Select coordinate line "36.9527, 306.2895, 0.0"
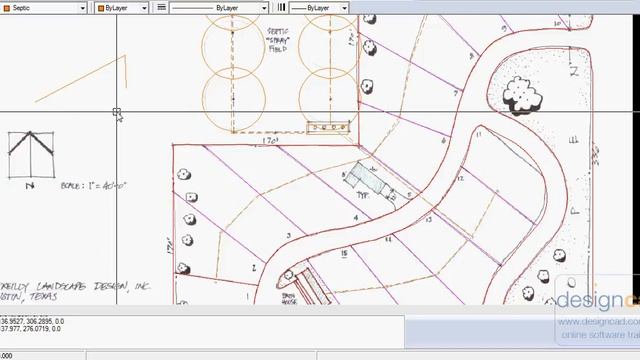The image size is (640, 360). tap(32, 321)
